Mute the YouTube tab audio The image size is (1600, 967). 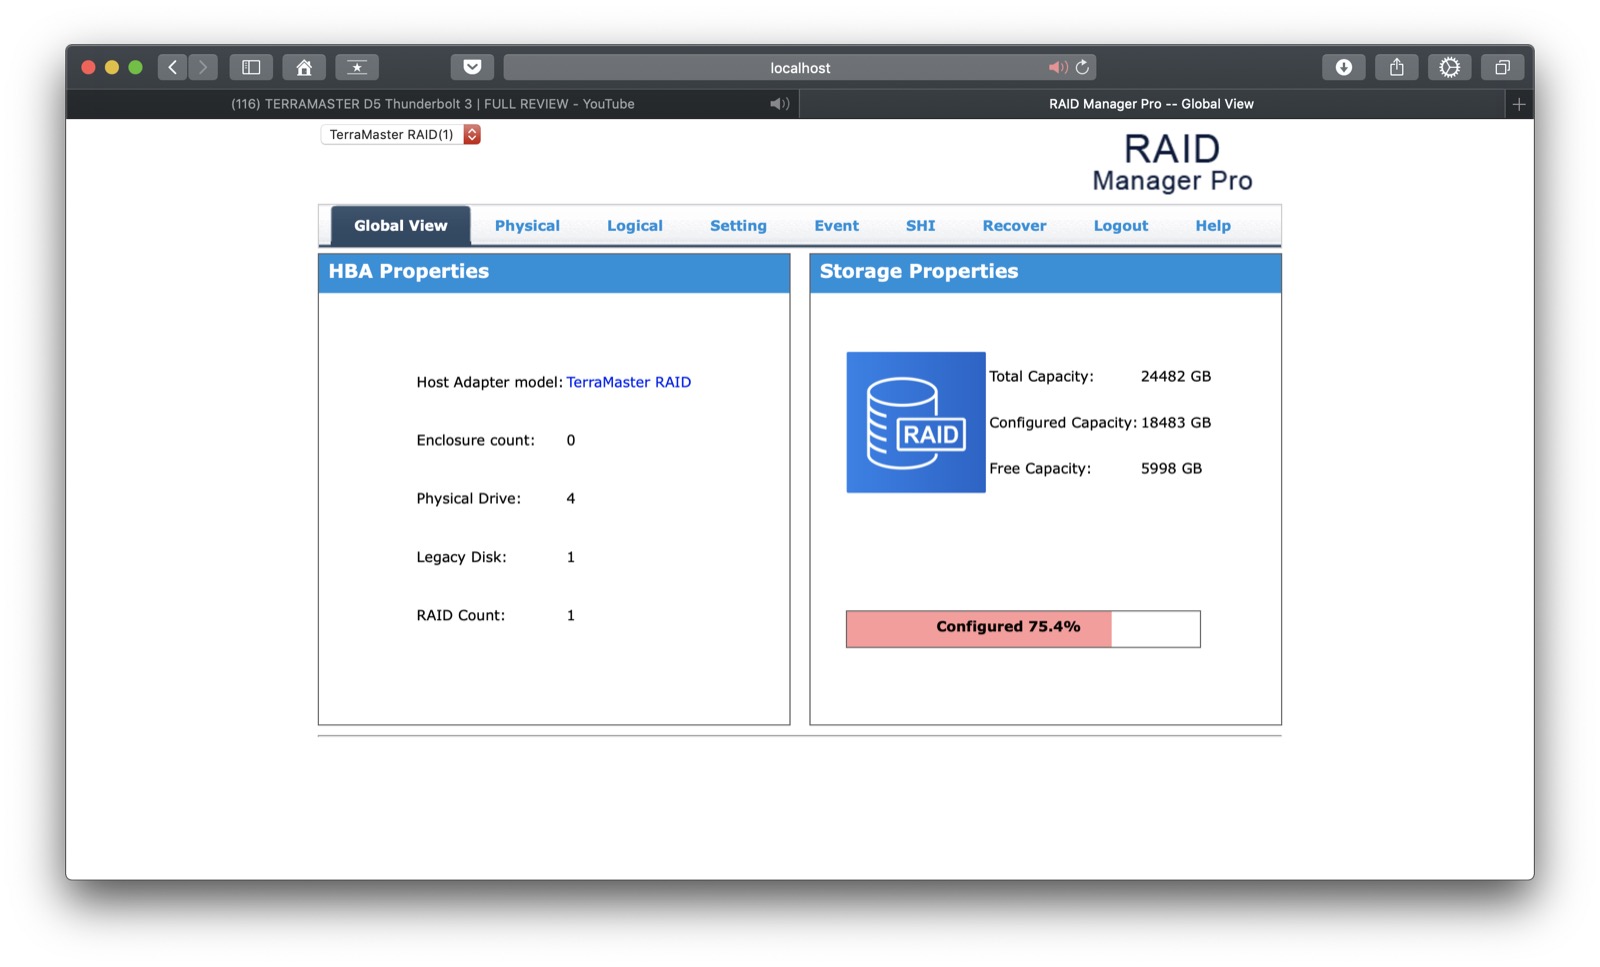(x=779, y=104)
